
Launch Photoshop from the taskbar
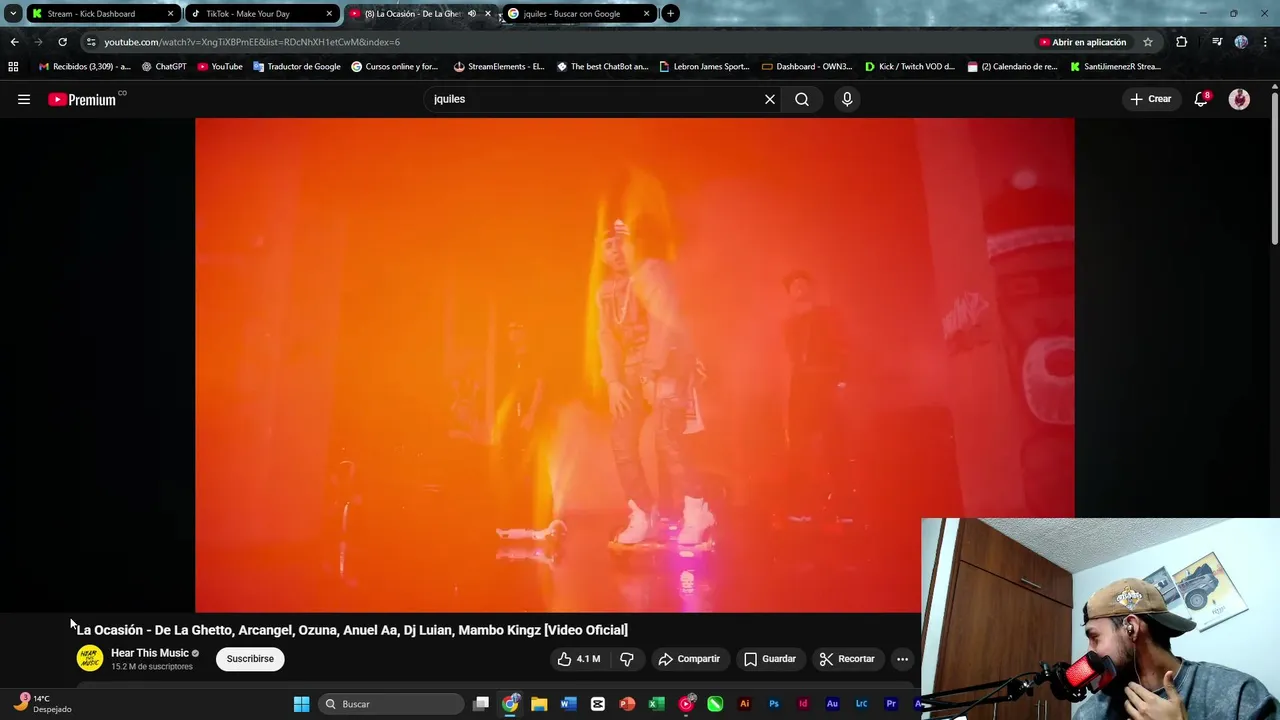point(773,704)
